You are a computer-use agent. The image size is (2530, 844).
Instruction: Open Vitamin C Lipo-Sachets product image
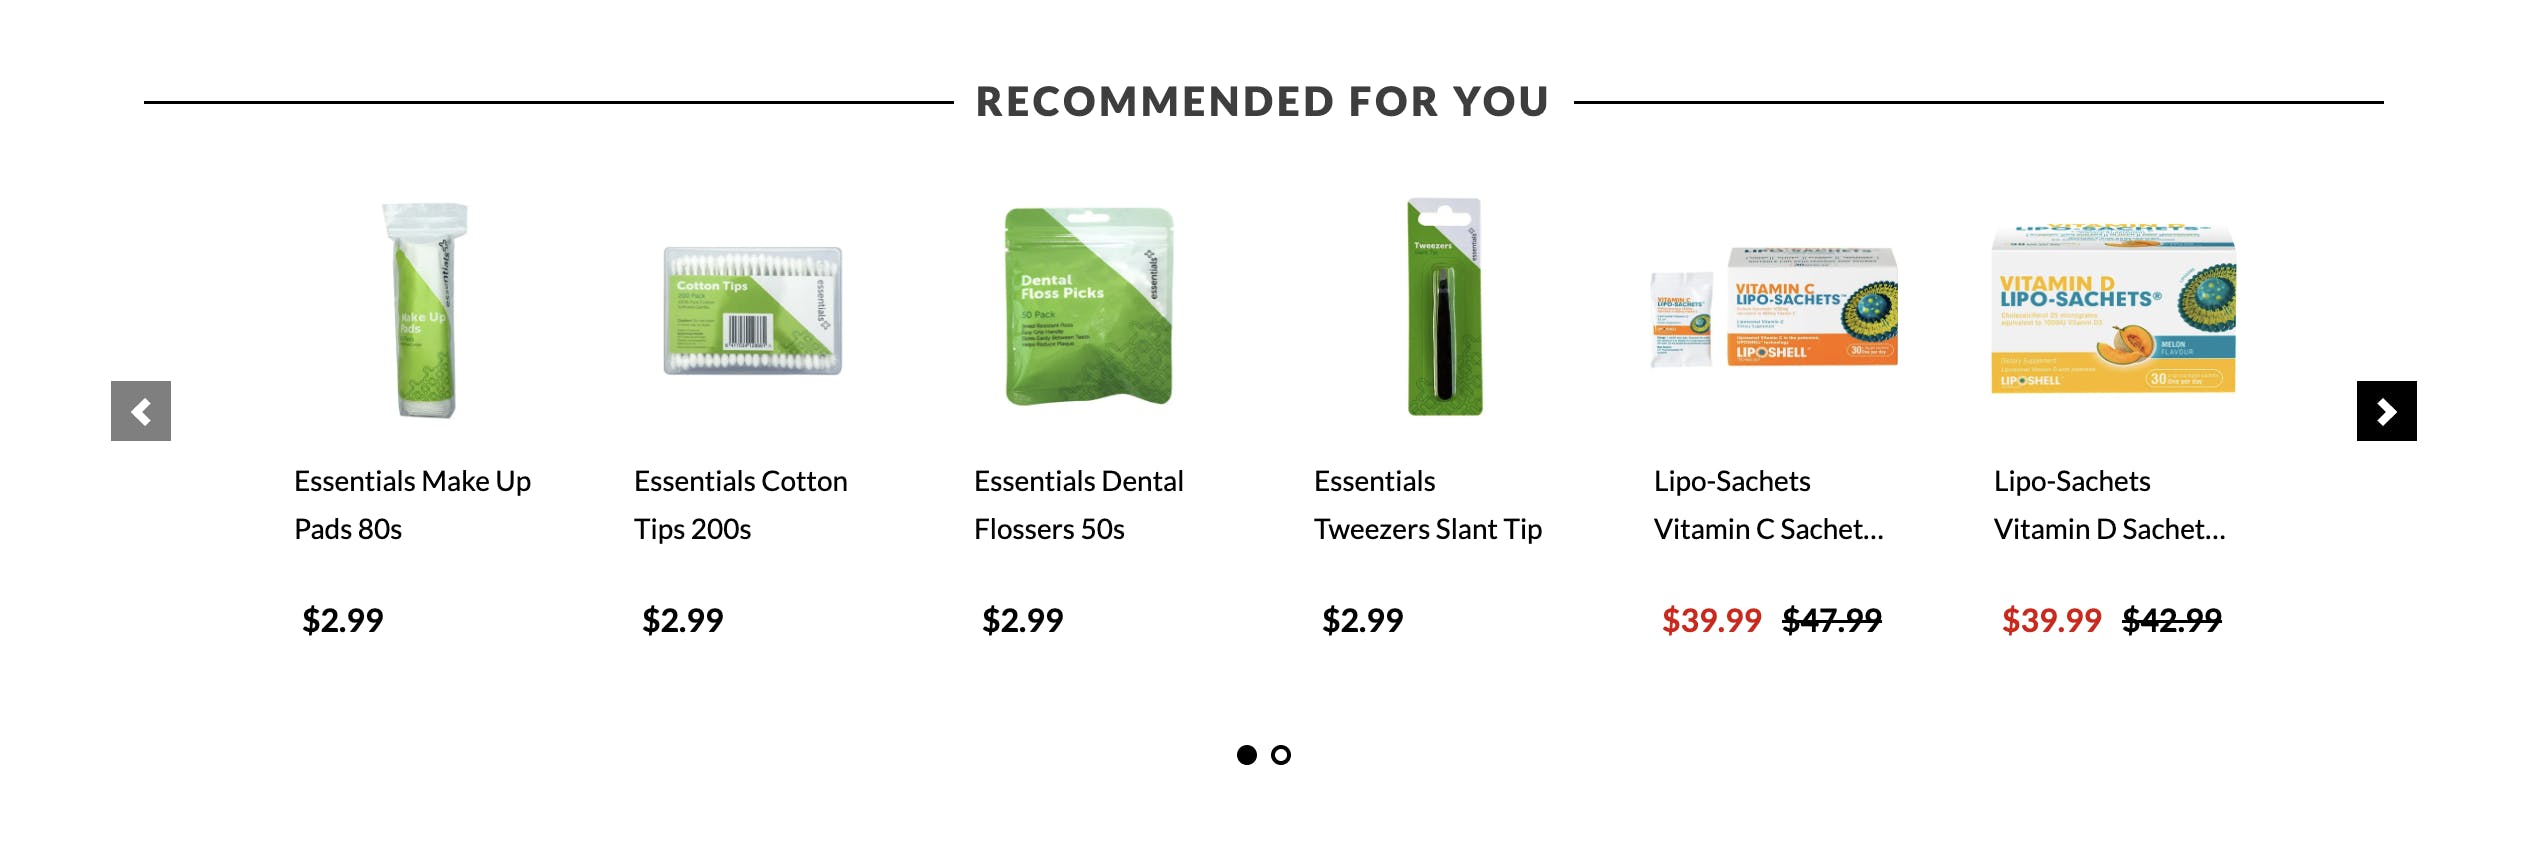pos(1774,308)
